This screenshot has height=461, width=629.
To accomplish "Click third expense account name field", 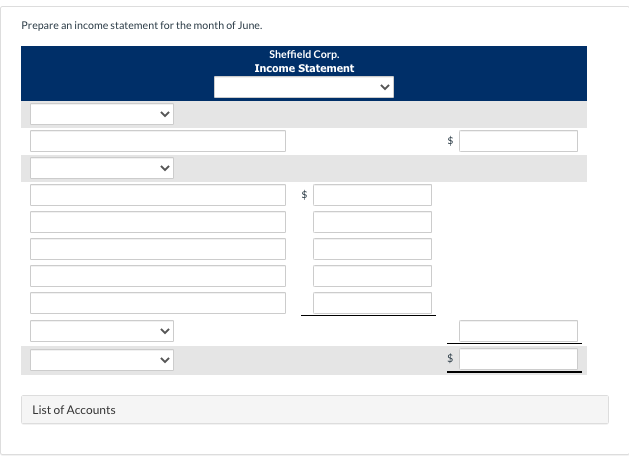I will [x=158, y=249].
